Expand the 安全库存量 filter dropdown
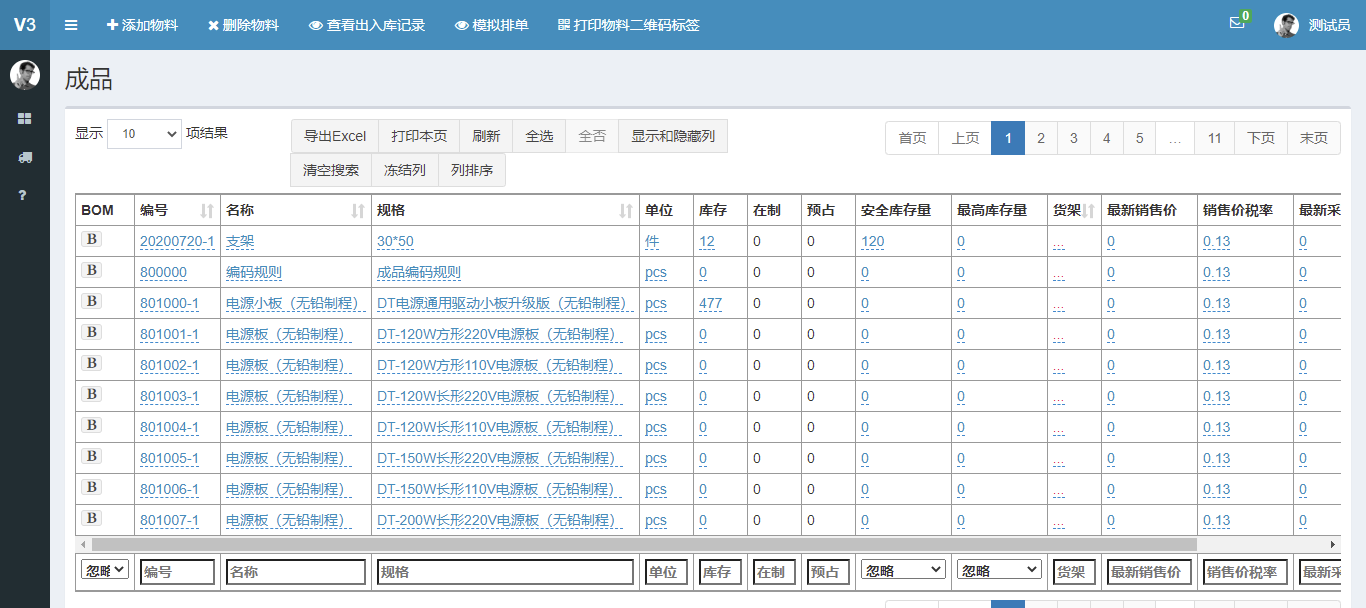1366x608 pixels. tap(902, 570)
